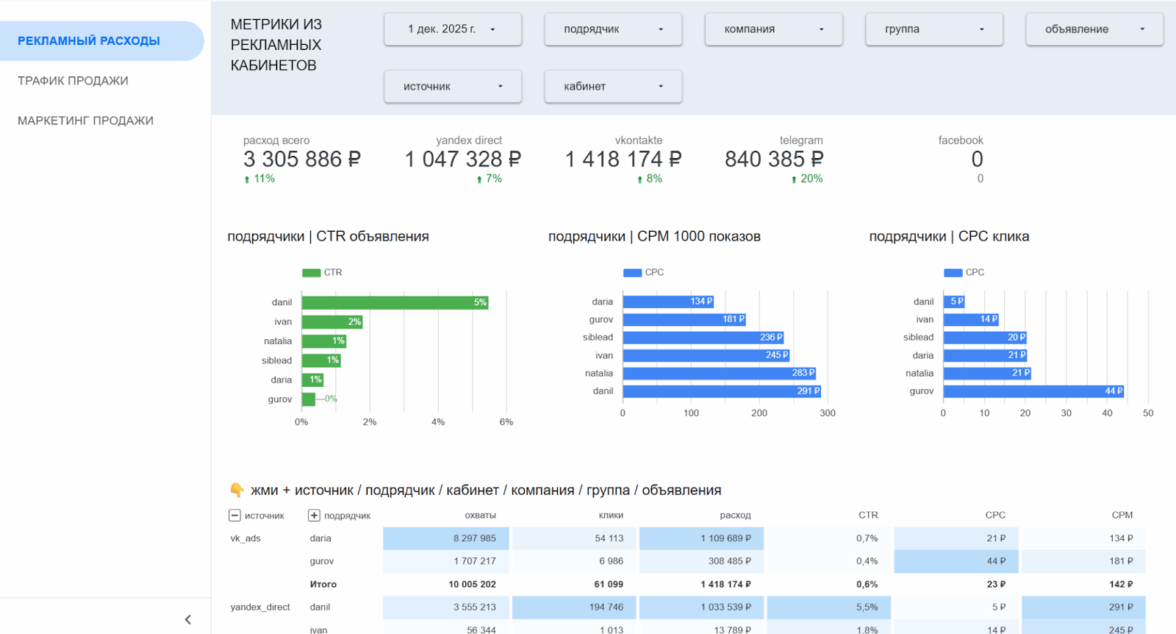
Task: Open the подрядчик filter dropdown
Action: [x=613, y=29]
